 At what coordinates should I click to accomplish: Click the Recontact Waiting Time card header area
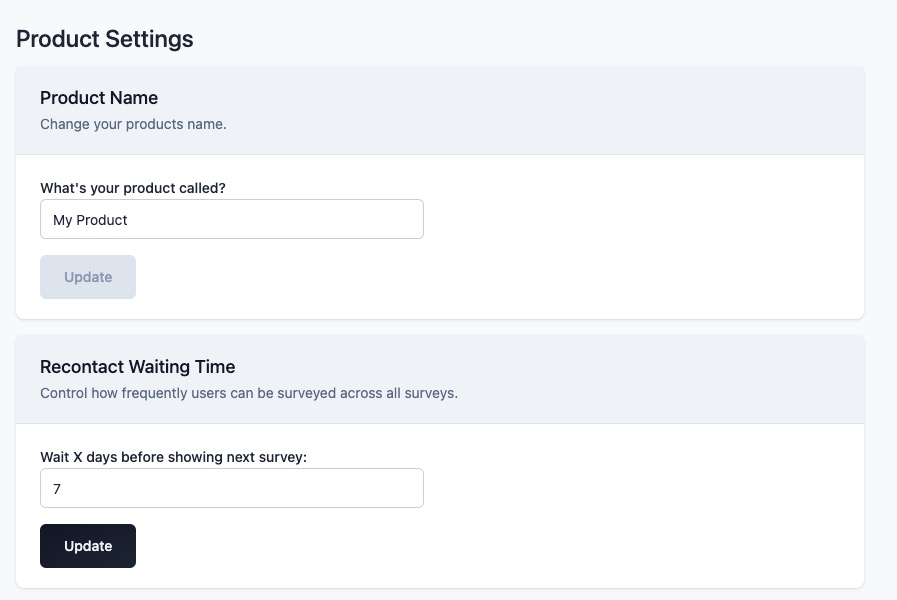(440, 379)
